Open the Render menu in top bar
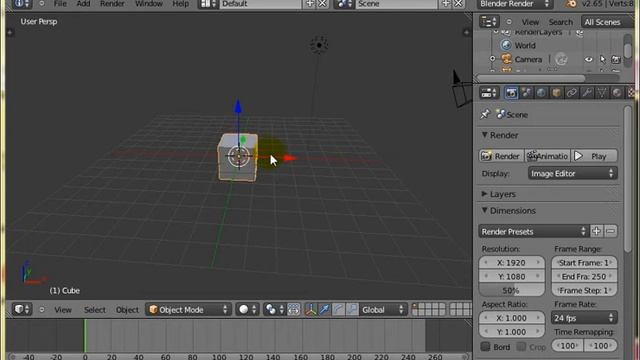The width and height of the screenshot is (640, 360). pos(112,4)
